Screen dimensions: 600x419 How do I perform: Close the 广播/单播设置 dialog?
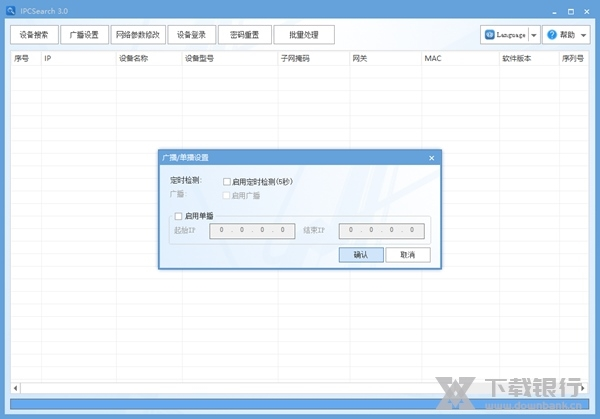(432, 158)
